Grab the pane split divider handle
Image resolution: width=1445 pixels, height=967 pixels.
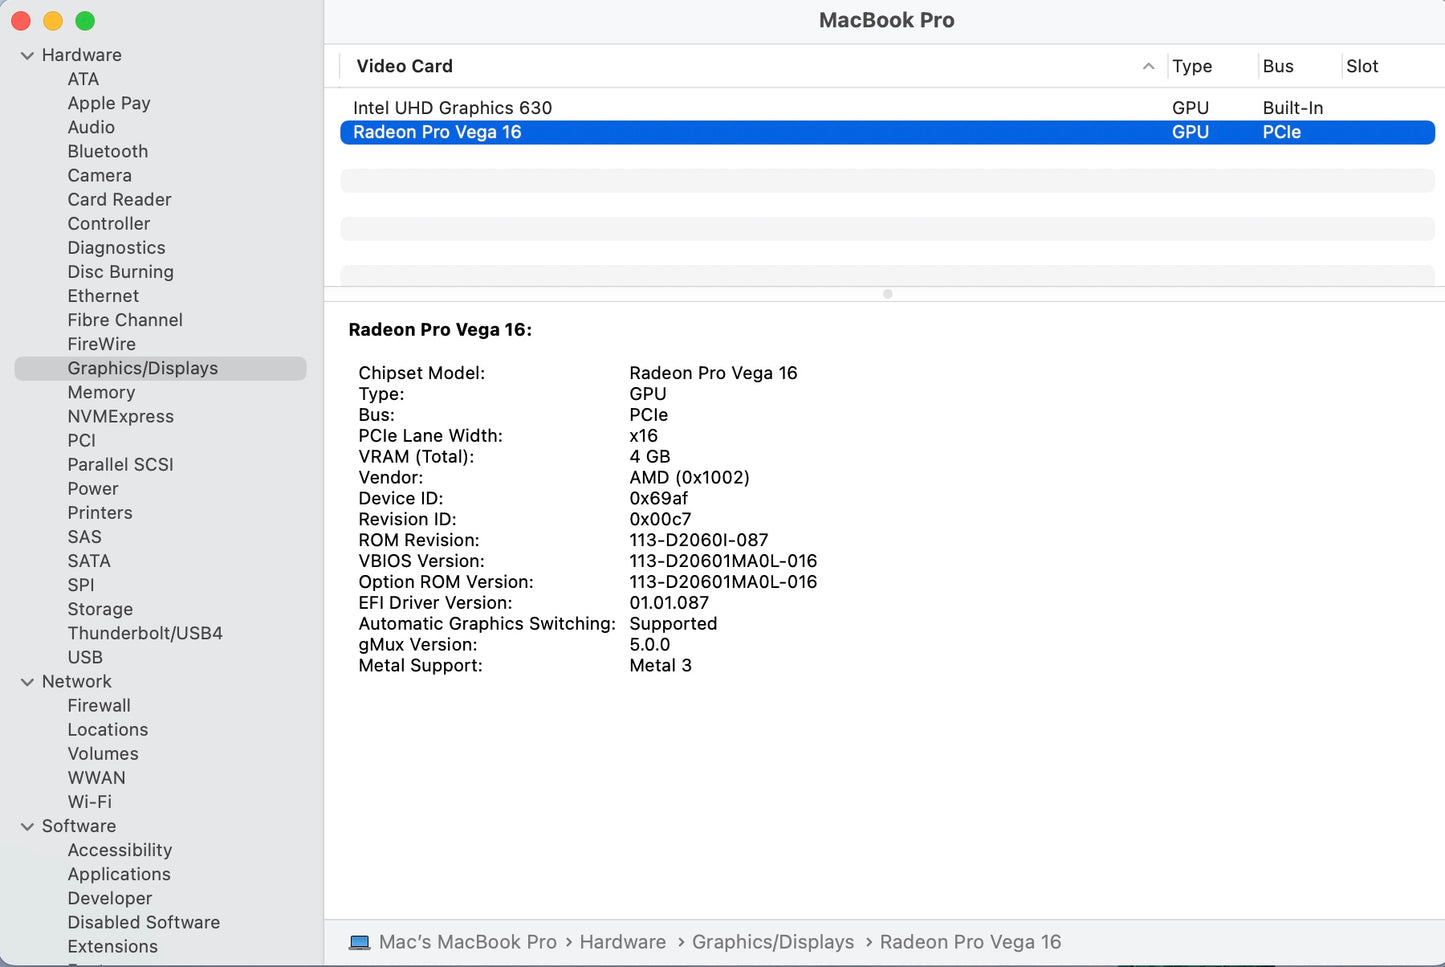pyautogui.click(x=887, y=294)
